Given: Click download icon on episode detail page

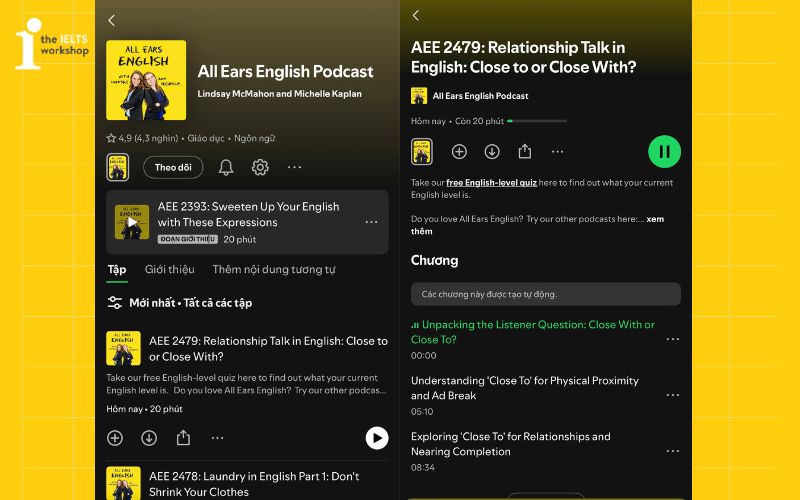Looking at the screenshot, I should pos(492,152).
